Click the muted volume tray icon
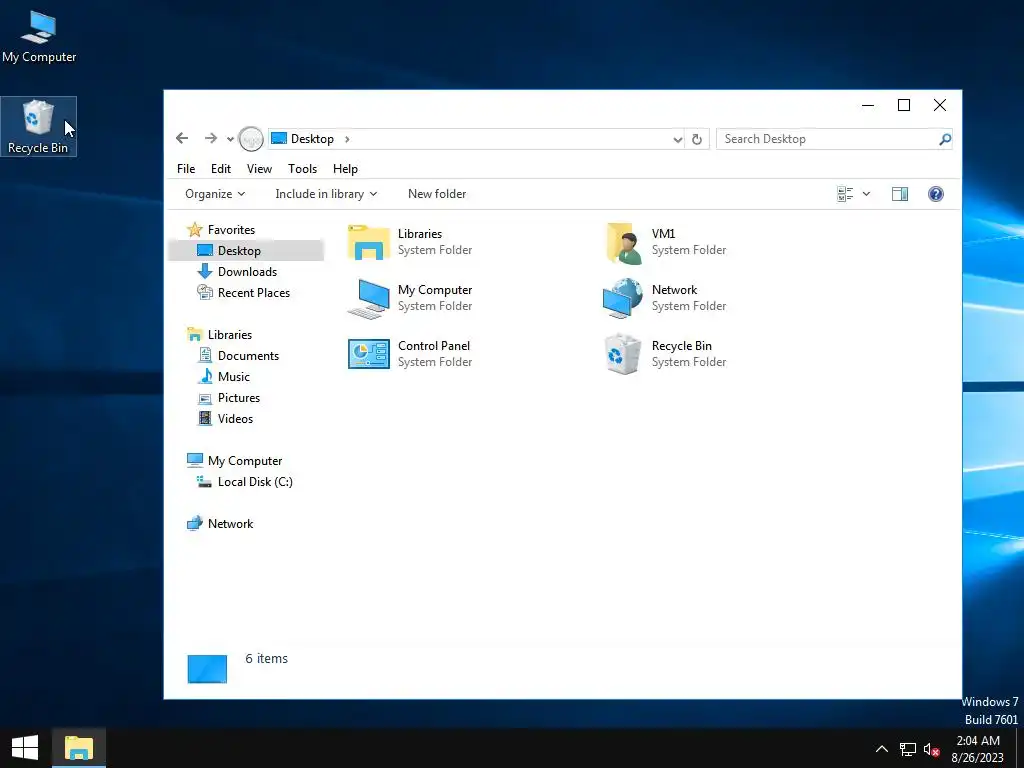Screen dimensions: 1024x768 point(931,749)
